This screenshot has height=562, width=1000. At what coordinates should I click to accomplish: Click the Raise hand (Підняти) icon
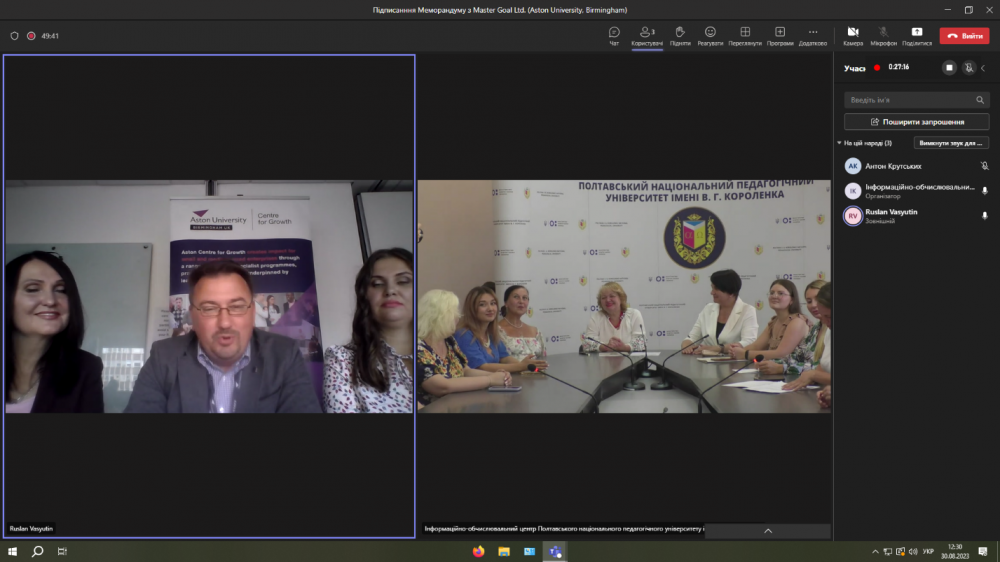(679, 35)
